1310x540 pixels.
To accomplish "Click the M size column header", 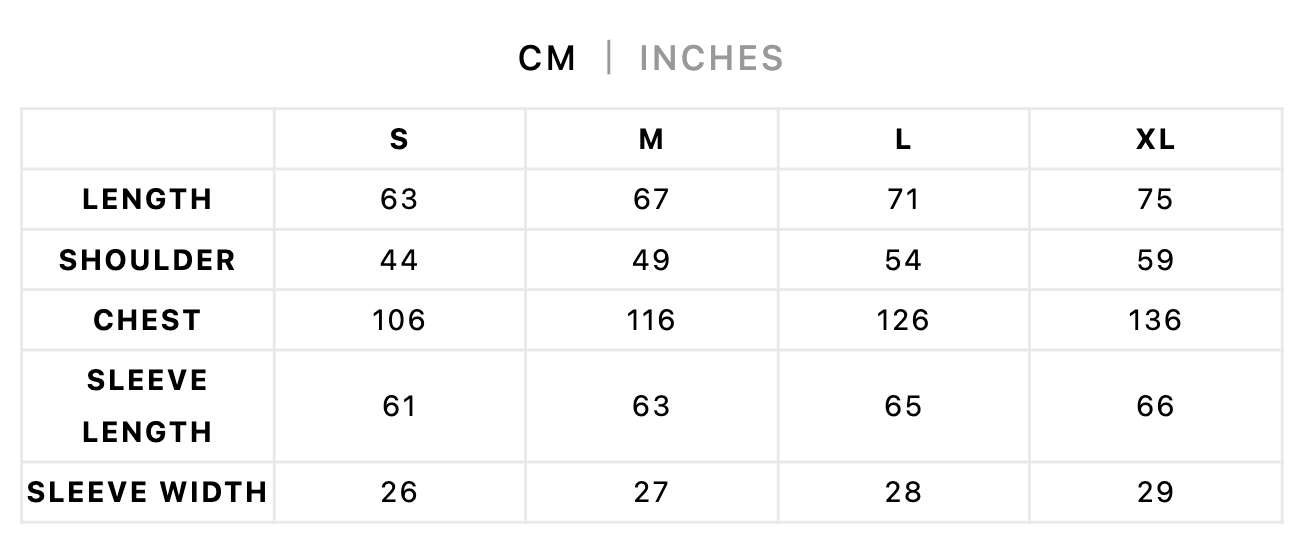I will (x=651, y=140).
